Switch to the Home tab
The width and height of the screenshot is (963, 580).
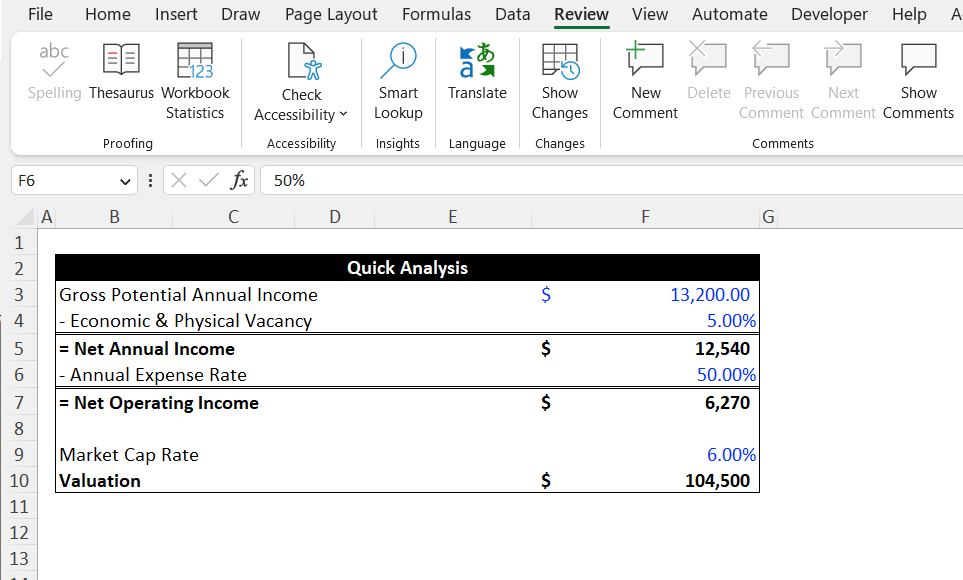107,14
